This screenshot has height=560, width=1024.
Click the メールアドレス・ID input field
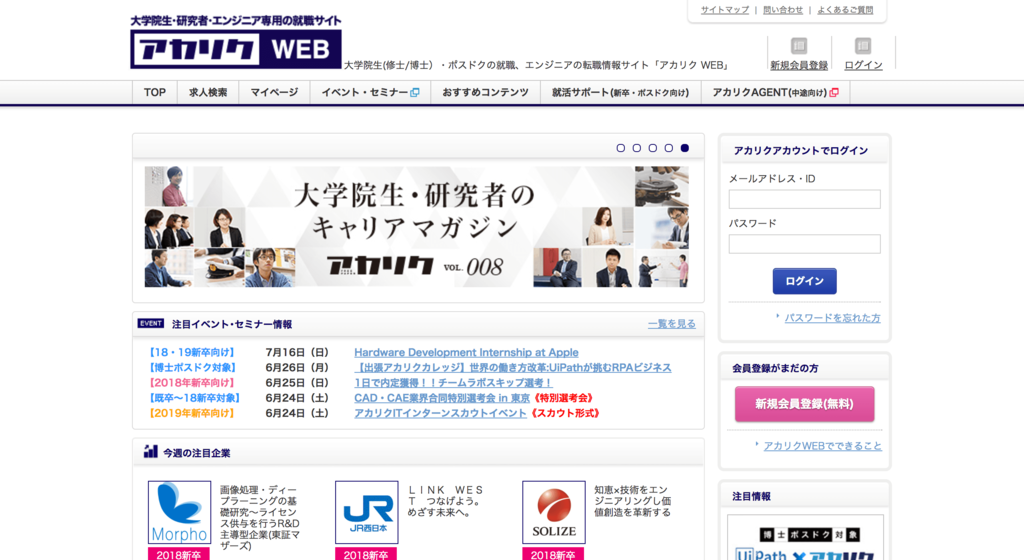(x=805, y=199)
